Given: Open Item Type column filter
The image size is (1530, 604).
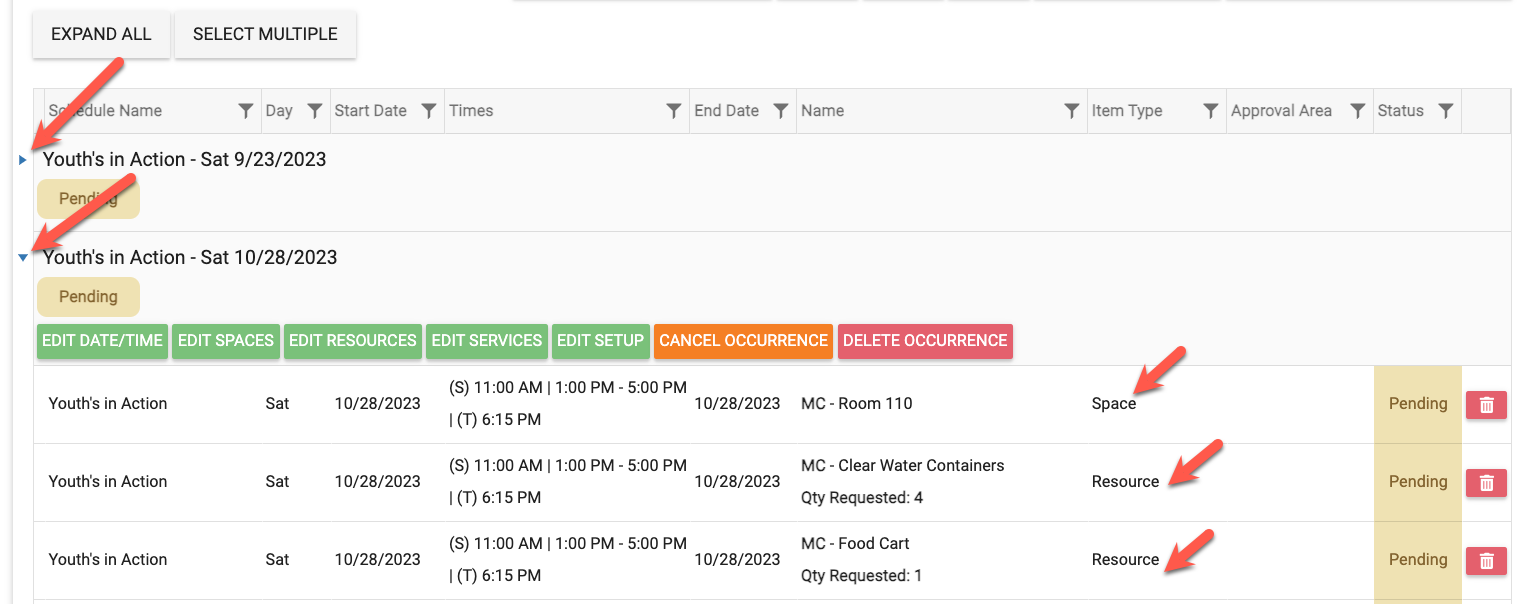Looking at the screenshot, I should [x=1210, y=111].
